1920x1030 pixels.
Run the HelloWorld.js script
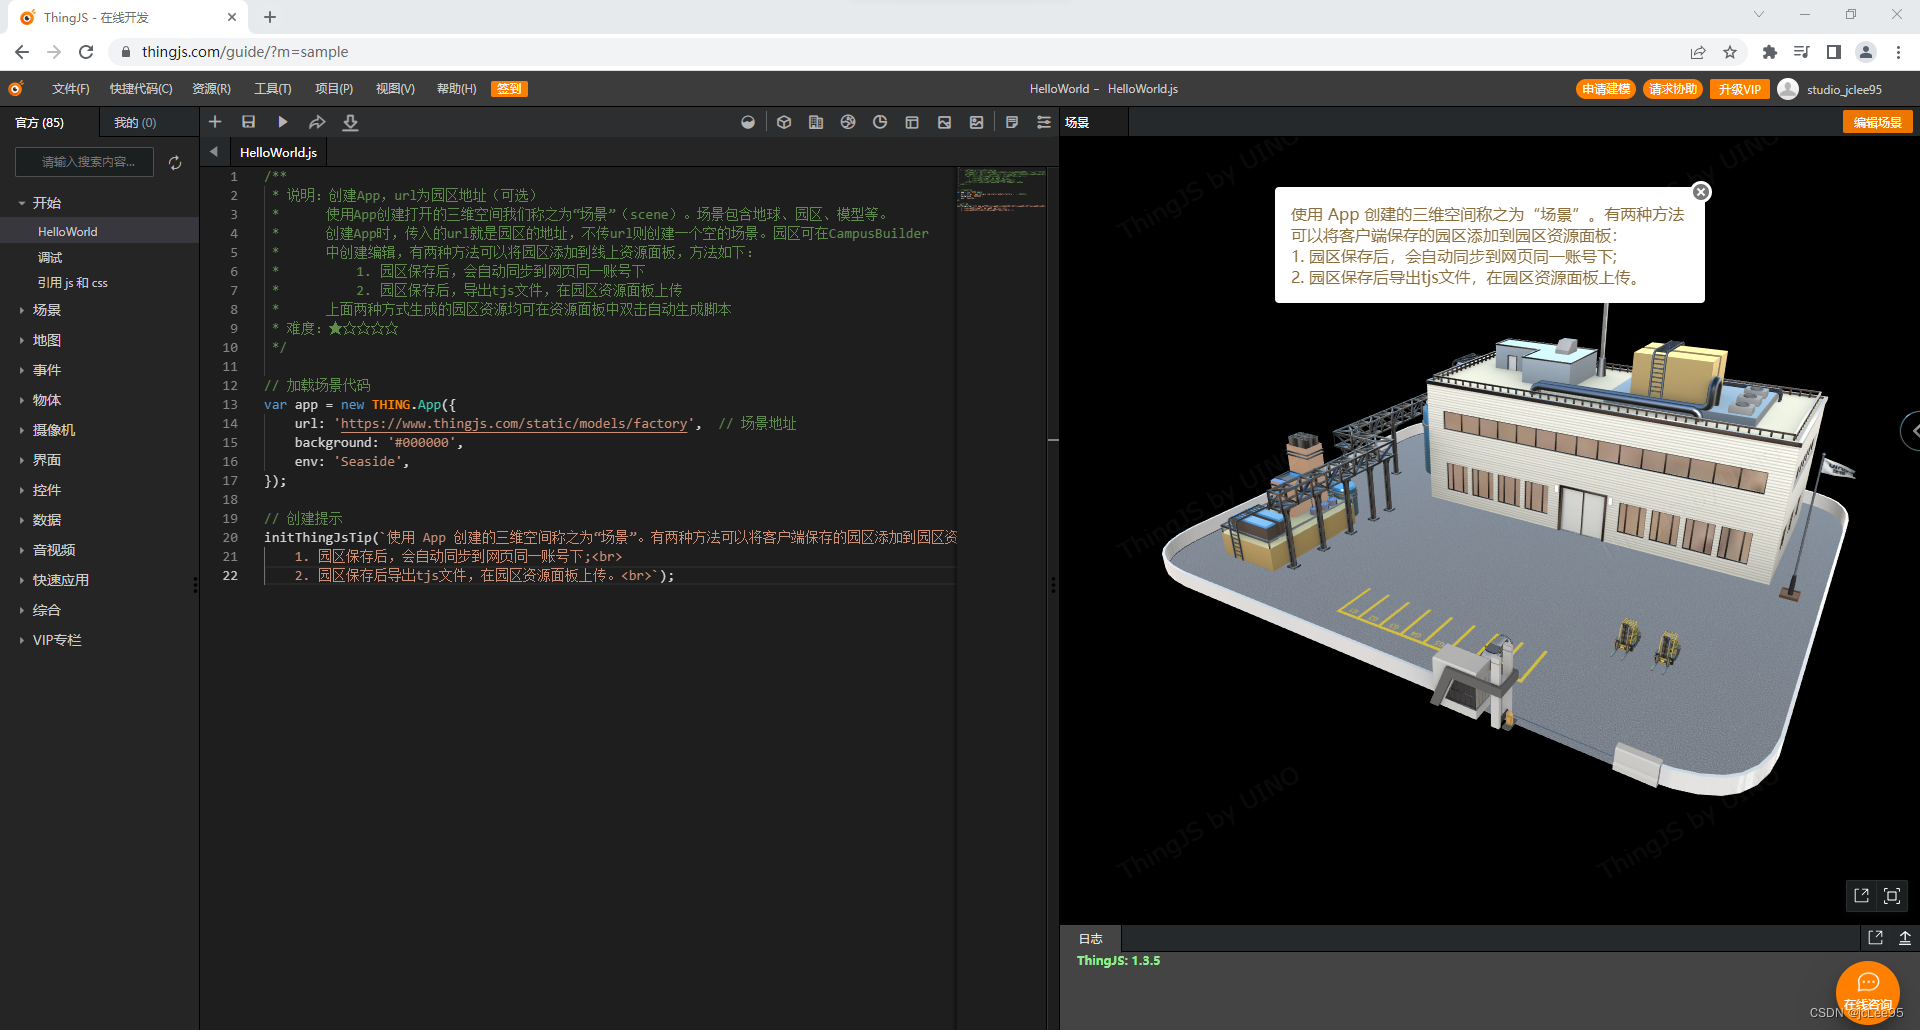click(x=282, y=122)
